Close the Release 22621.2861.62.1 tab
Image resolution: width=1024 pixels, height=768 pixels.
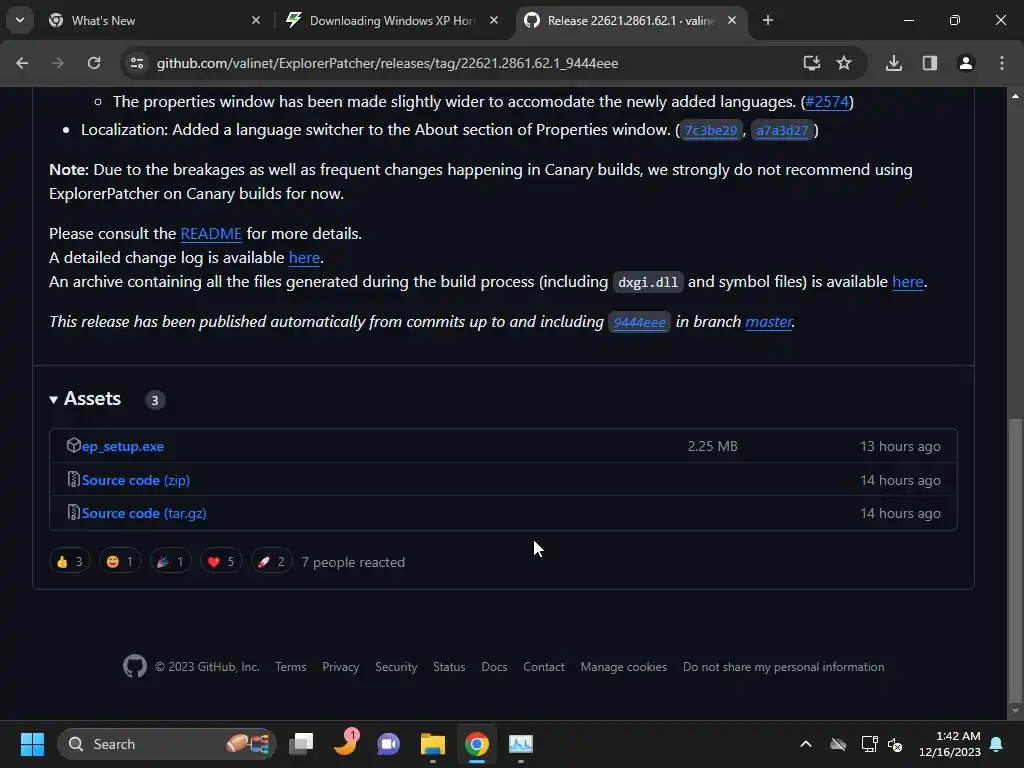coord(732,20)
